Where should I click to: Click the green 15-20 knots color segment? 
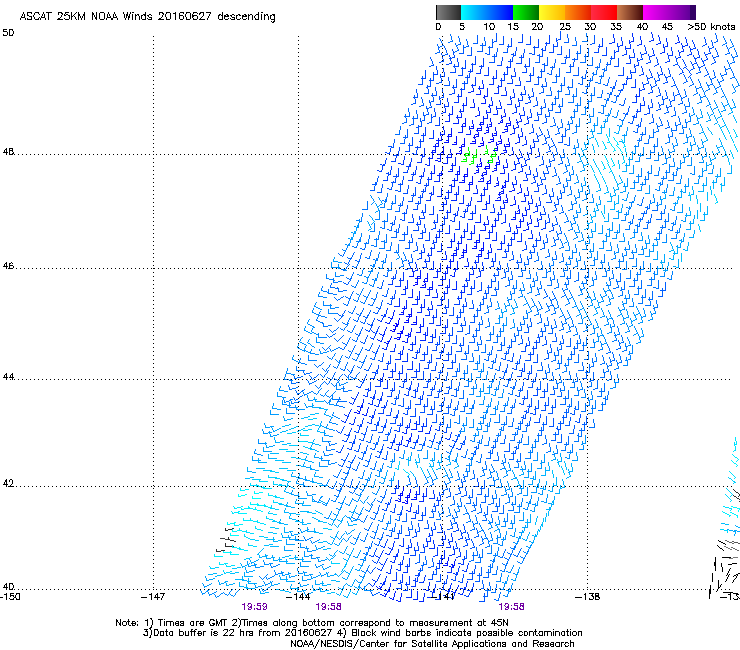[526, 12]
